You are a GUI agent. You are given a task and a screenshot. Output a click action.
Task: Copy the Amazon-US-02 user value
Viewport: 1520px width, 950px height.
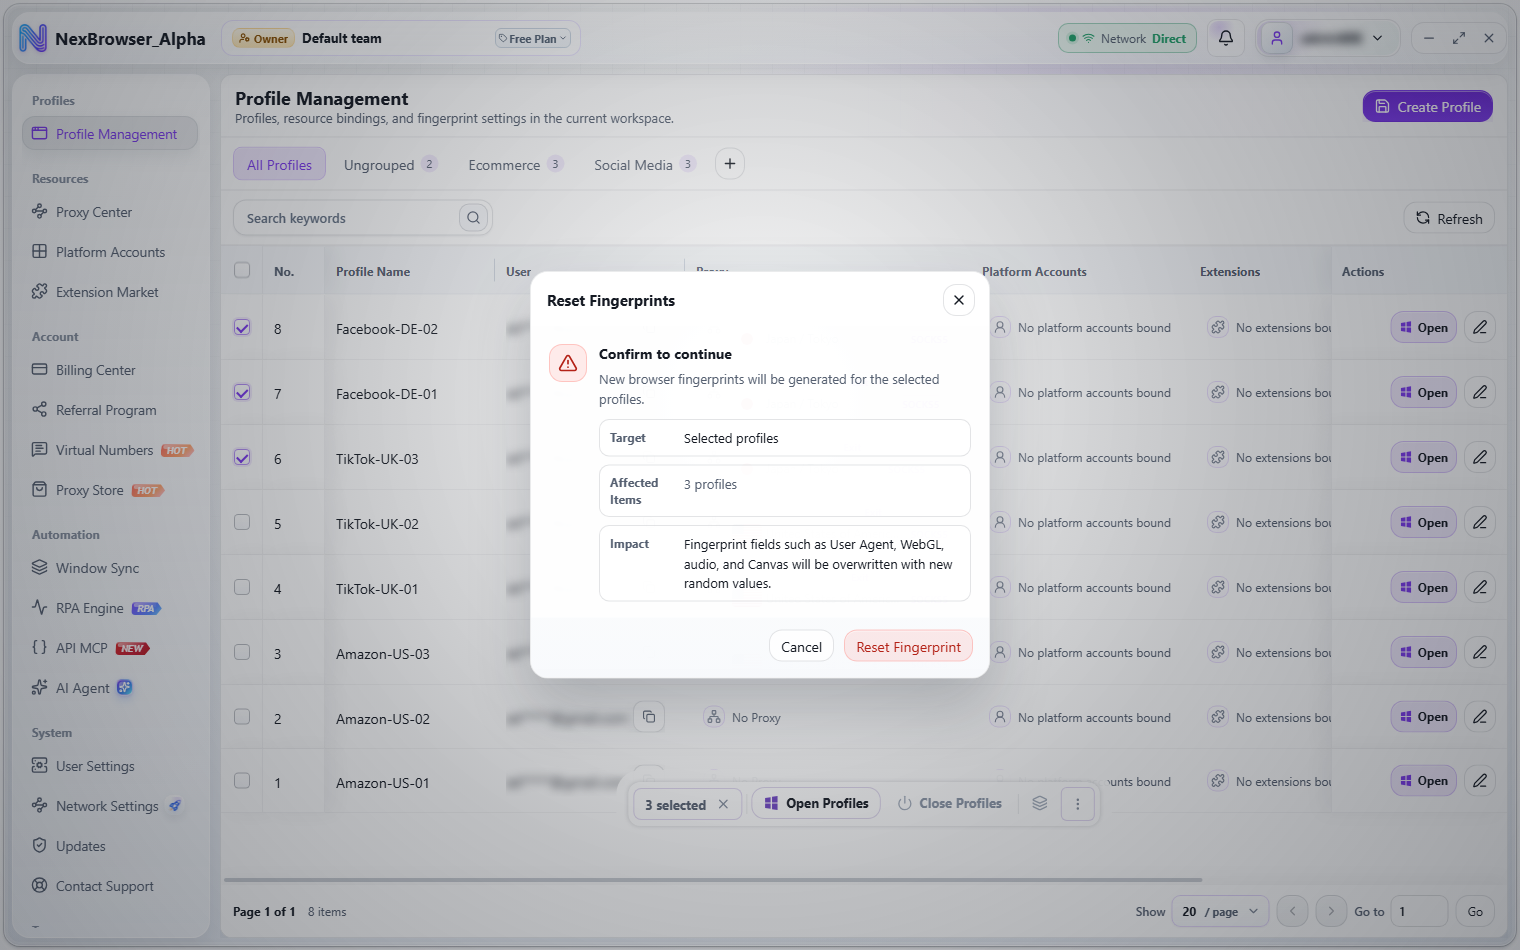point(649,717)
